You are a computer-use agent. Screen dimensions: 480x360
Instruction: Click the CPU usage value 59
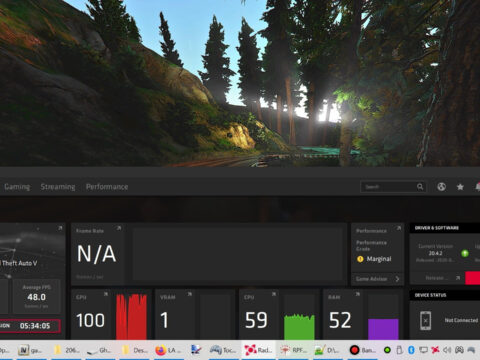pos(256,320)
